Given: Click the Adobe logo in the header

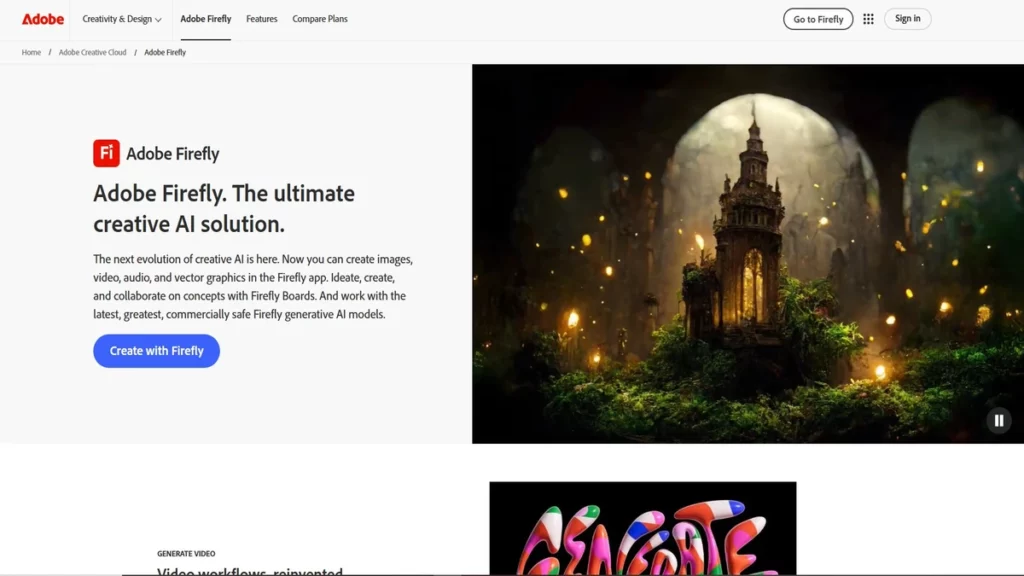Looking at the screenshot, I should tap(44, 18).
